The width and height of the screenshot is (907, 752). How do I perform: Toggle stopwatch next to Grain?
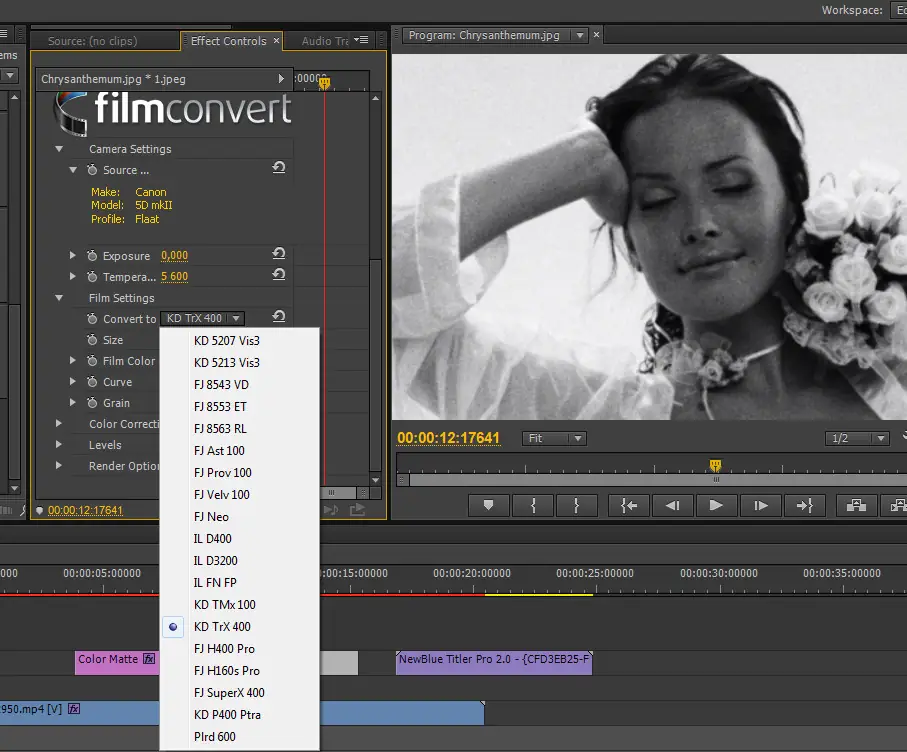92,403
